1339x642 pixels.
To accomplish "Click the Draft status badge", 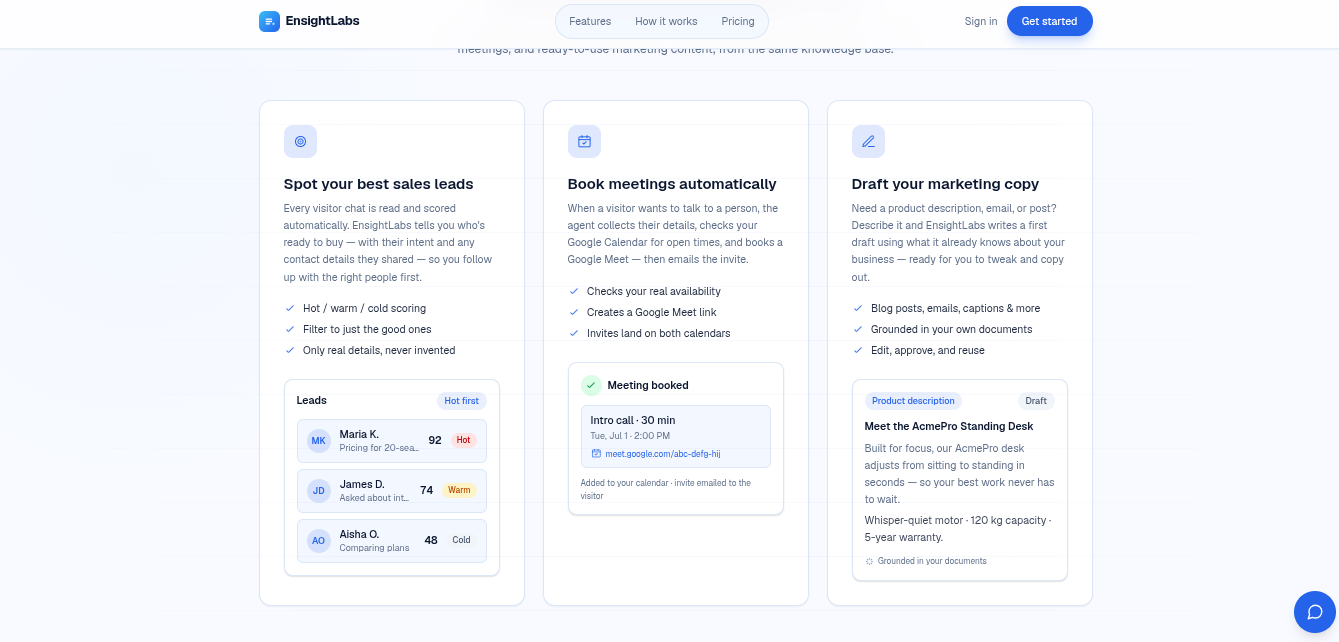I will pos(1036,401).
